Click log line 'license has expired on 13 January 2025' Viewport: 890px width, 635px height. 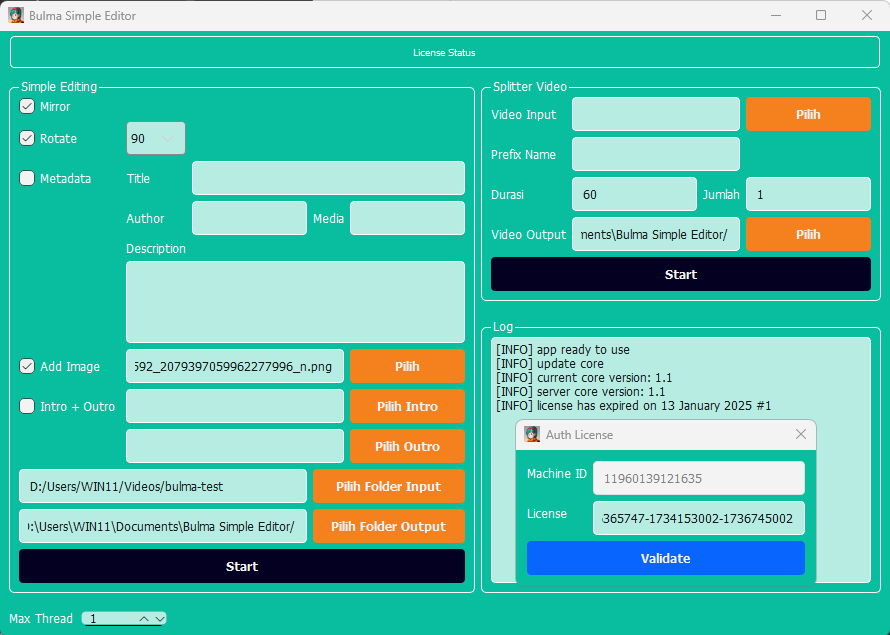(633, 406)
